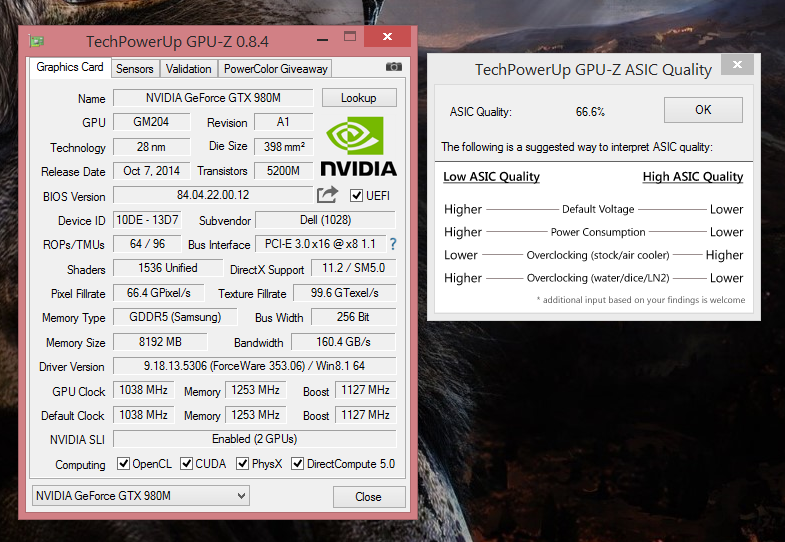Click the Release Date field Oct 7, 2014
Image resolution: width=785 pixels, height=542 pixels.
152,171
